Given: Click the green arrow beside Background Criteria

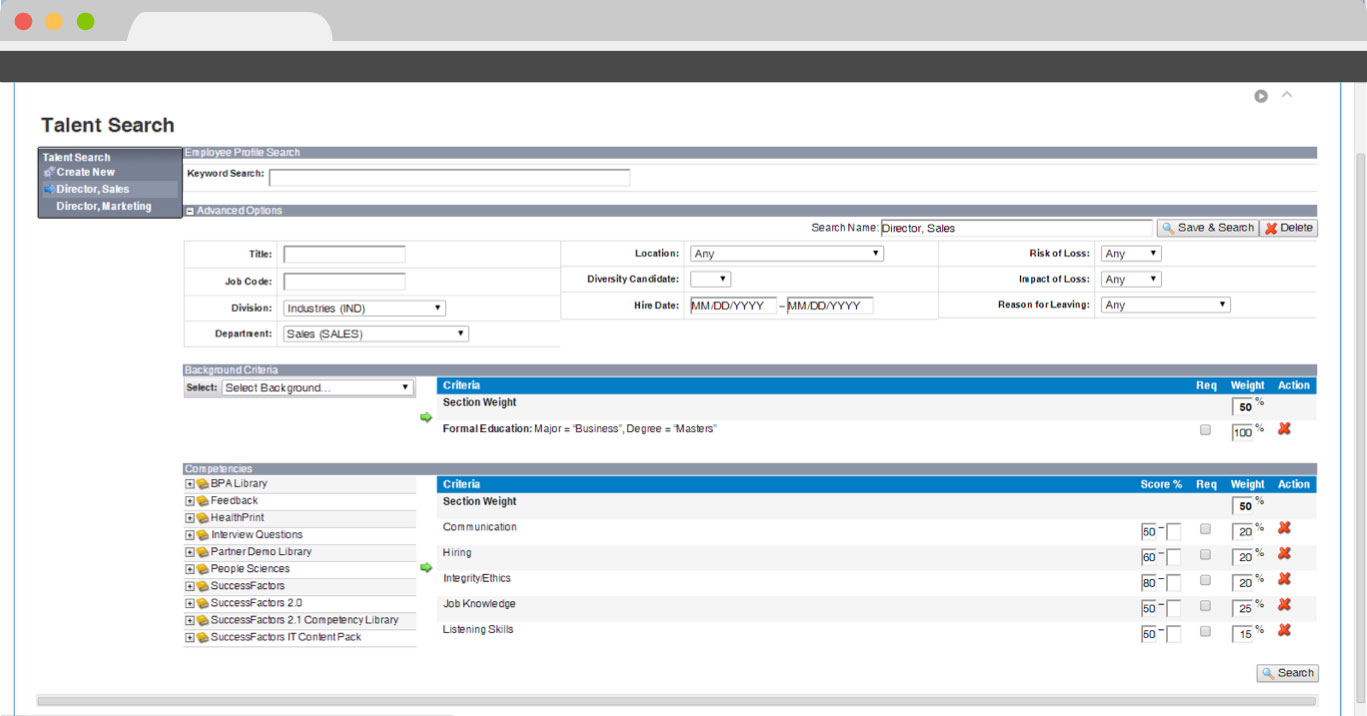Looking at the screenshot, I should 426,418.
